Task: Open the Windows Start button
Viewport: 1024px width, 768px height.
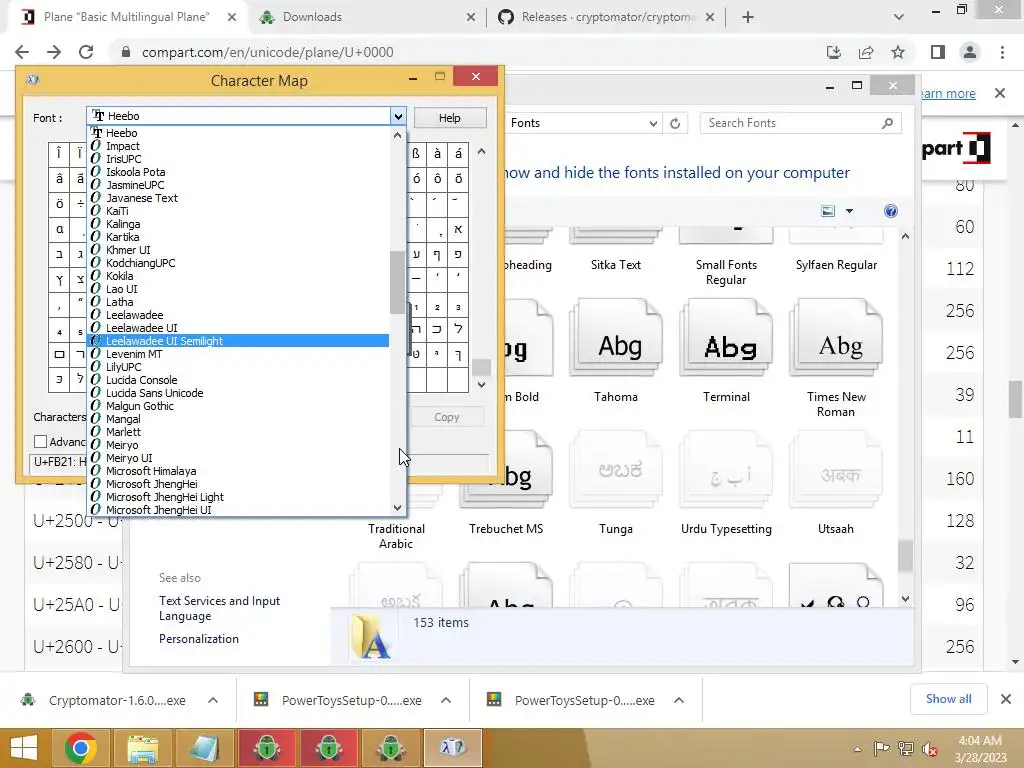Action: tap(24, 748)
